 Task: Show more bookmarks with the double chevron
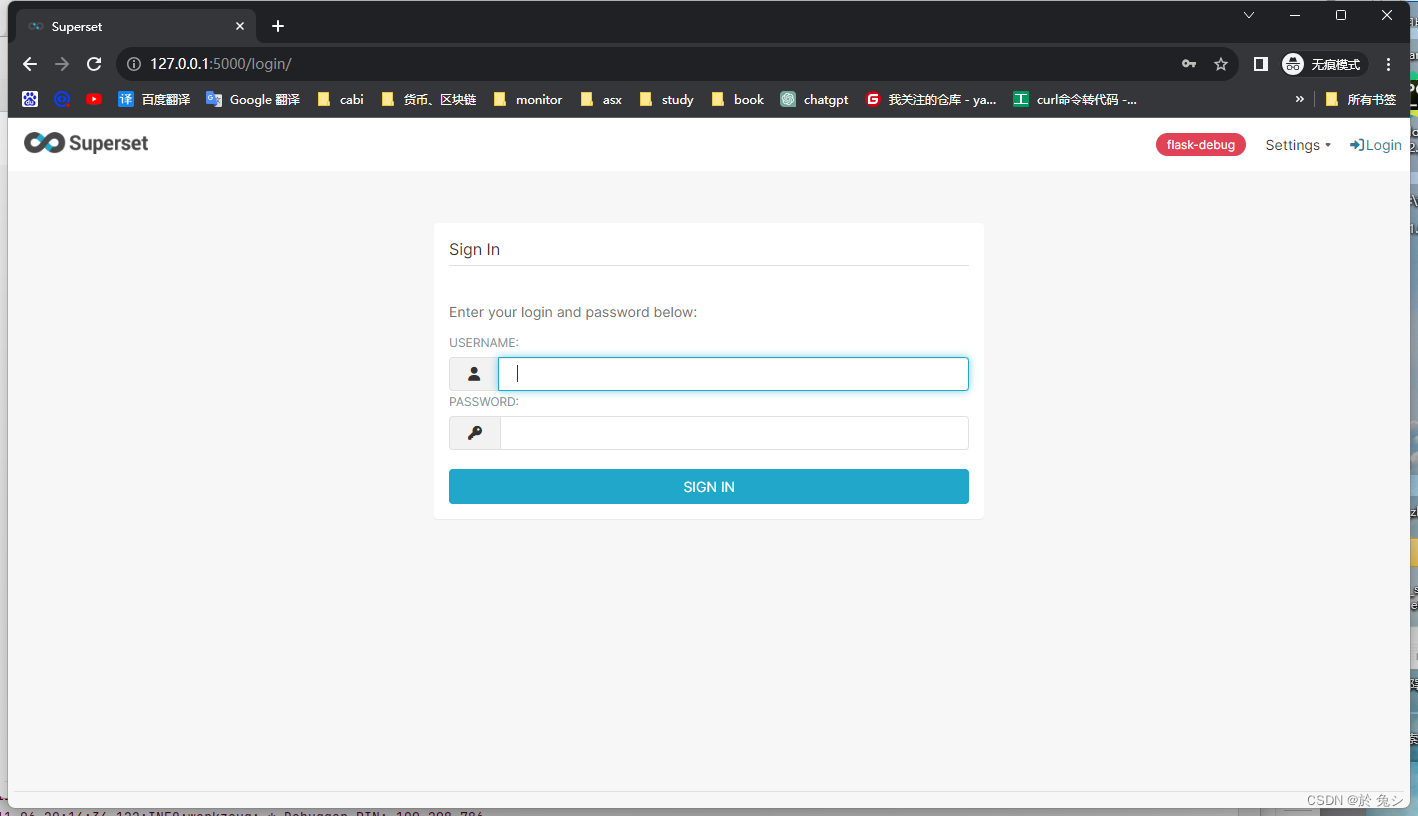tap(1300, 99)
